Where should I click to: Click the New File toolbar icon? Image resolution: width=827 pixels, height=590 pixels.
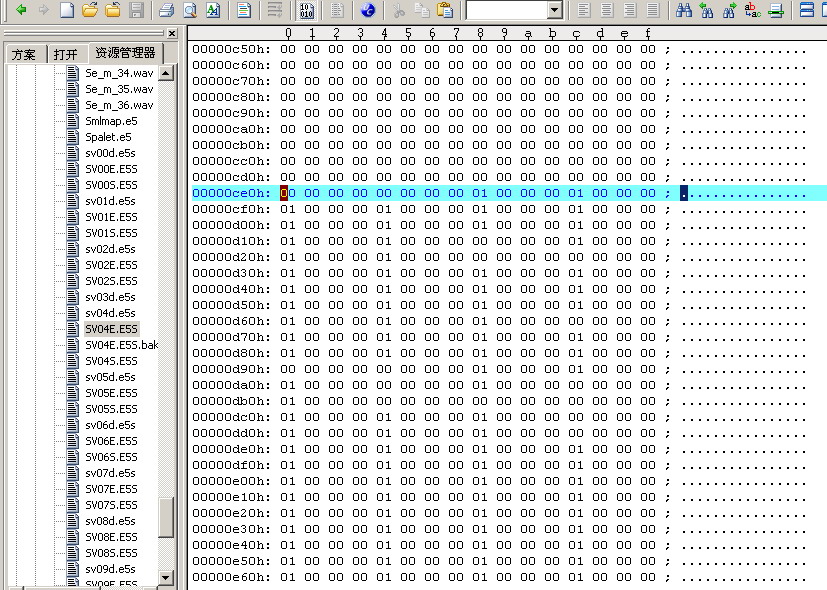click(67, 11)
